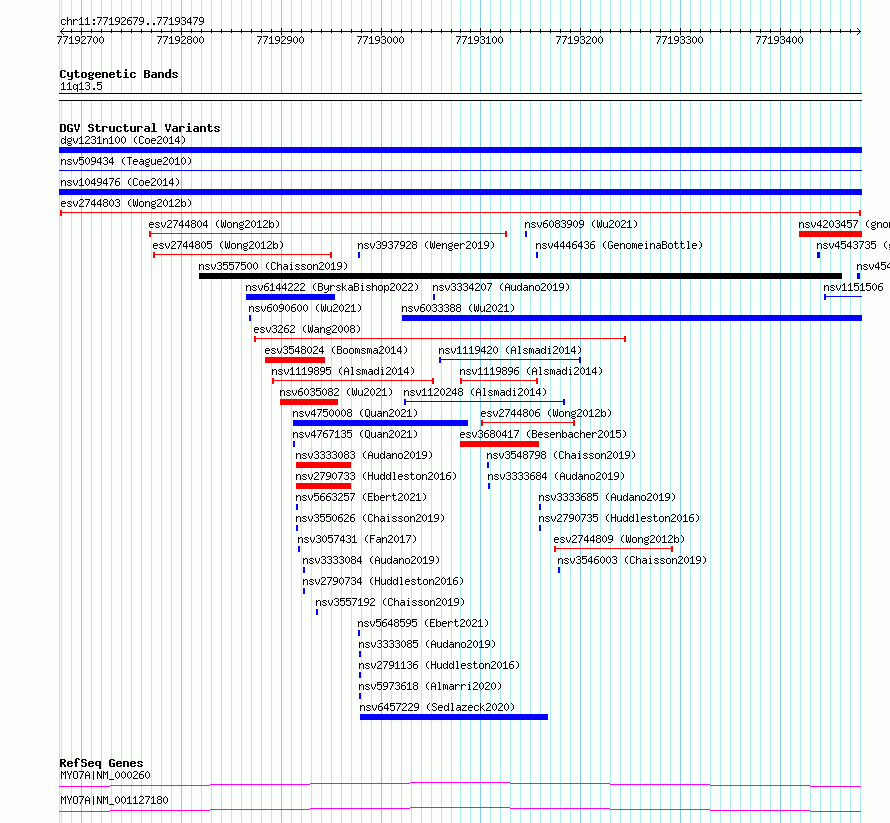Image resolution: width=890 pixels, height=823 pixels.
Task: Click the nsv3333085 (Audano2019) label
Action: coord(427,644)
